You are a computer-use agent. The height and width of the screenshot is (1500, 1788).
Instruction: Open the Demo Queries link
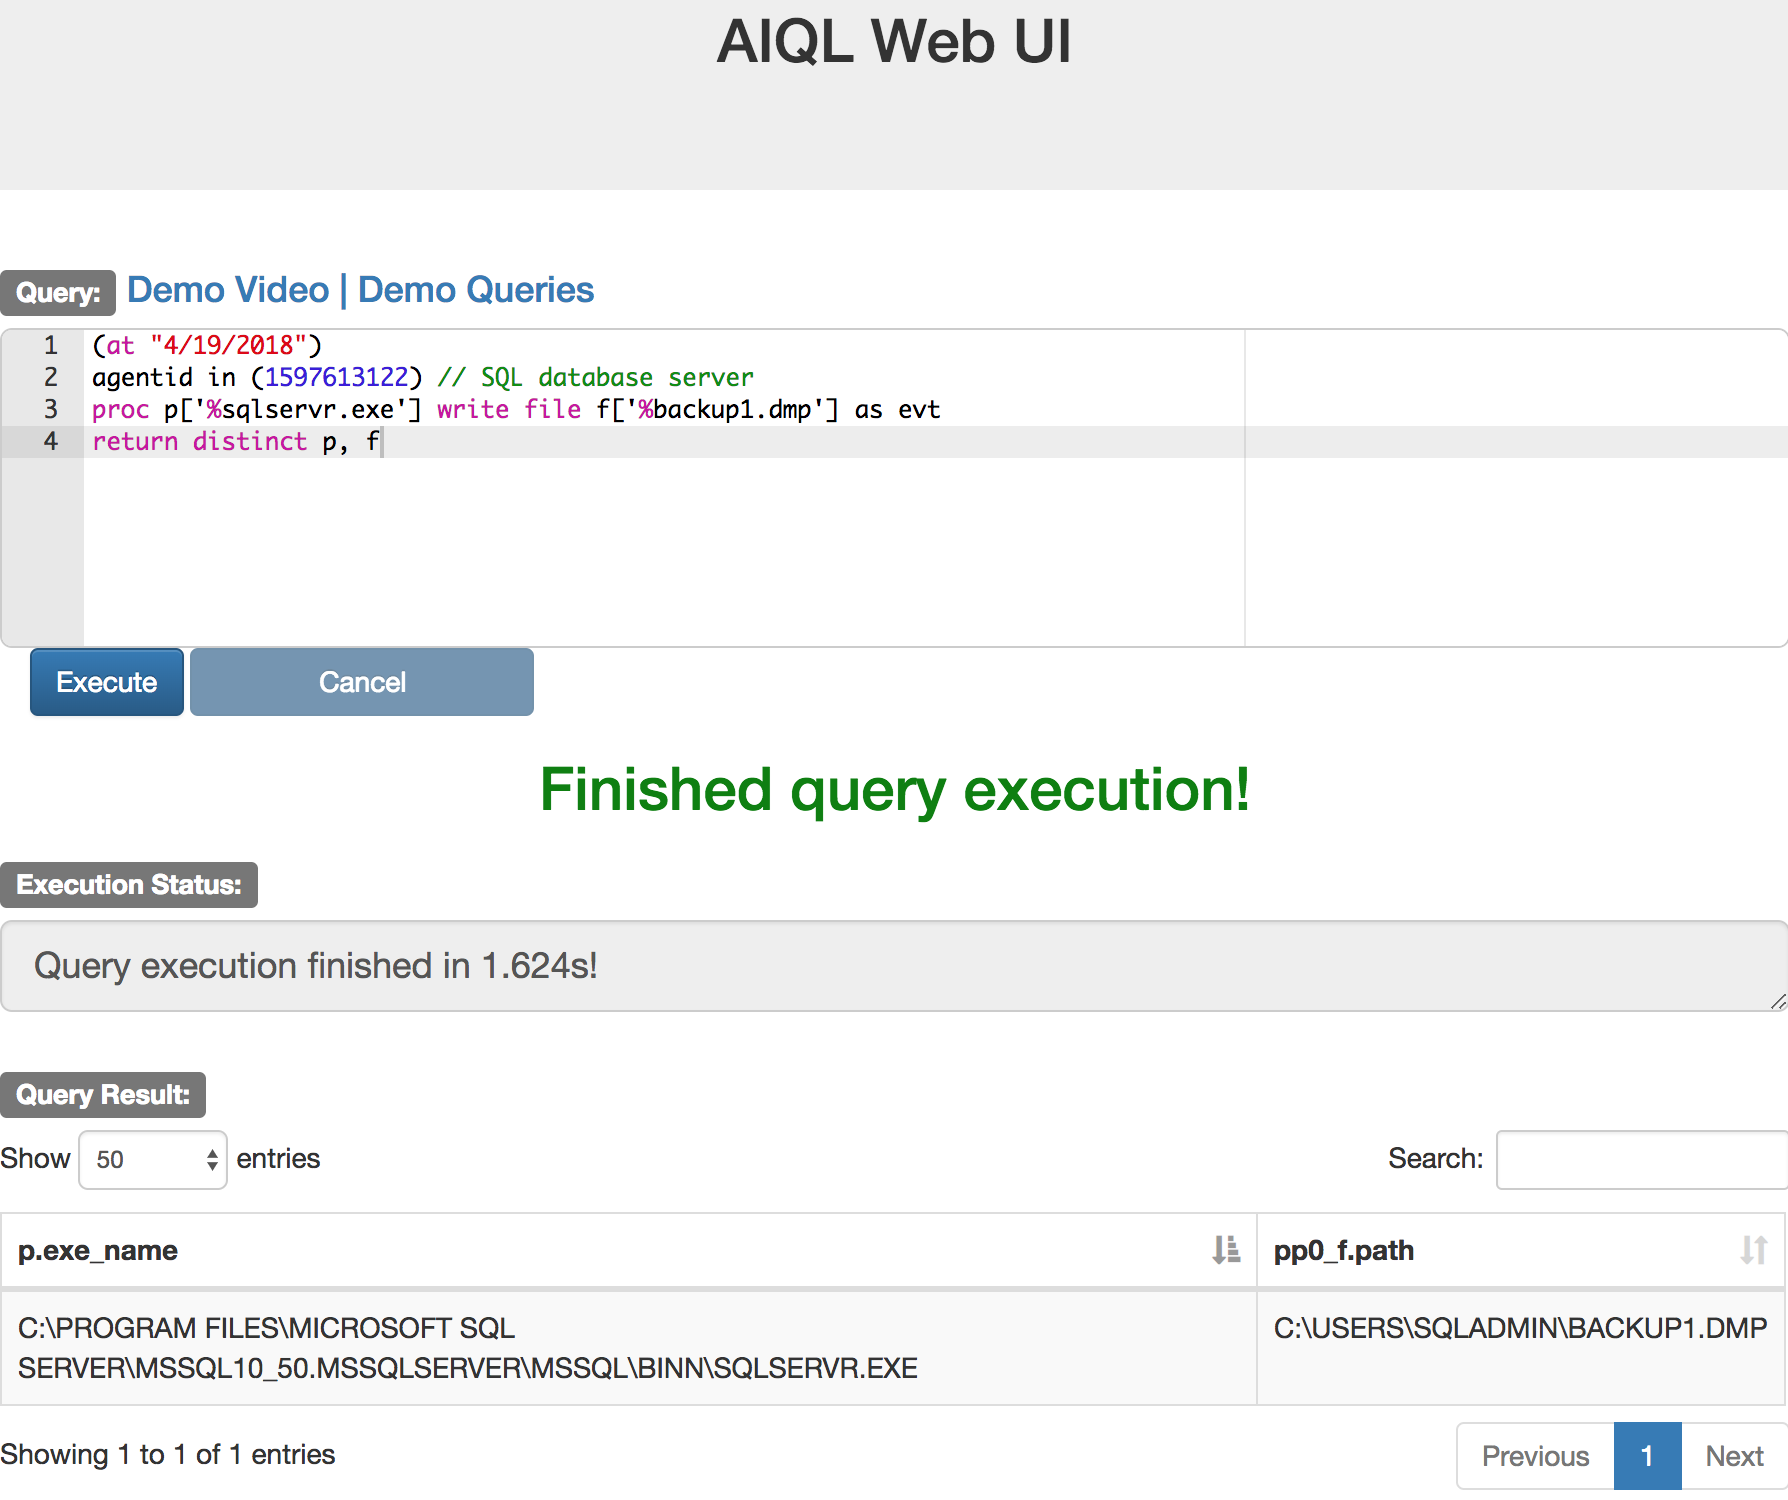point(476,290)
